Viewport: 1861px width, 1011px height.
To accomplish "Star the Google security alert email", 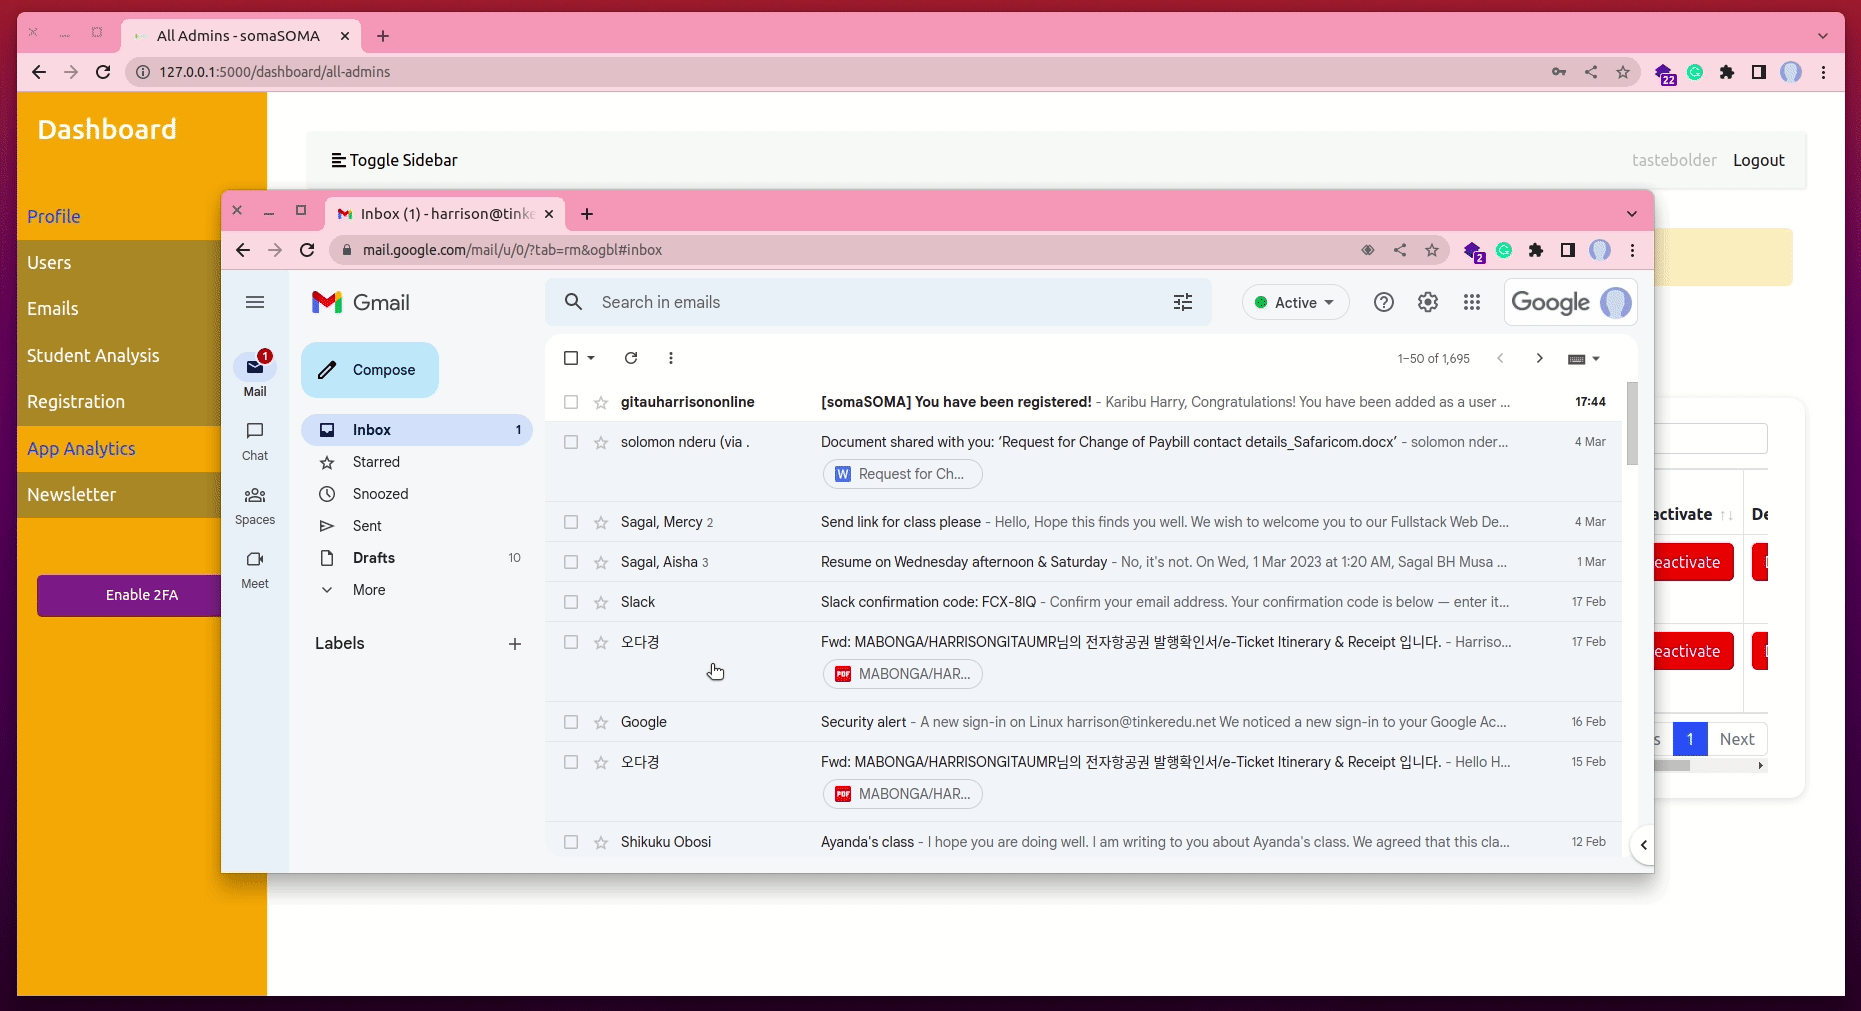I will [601, 722].
